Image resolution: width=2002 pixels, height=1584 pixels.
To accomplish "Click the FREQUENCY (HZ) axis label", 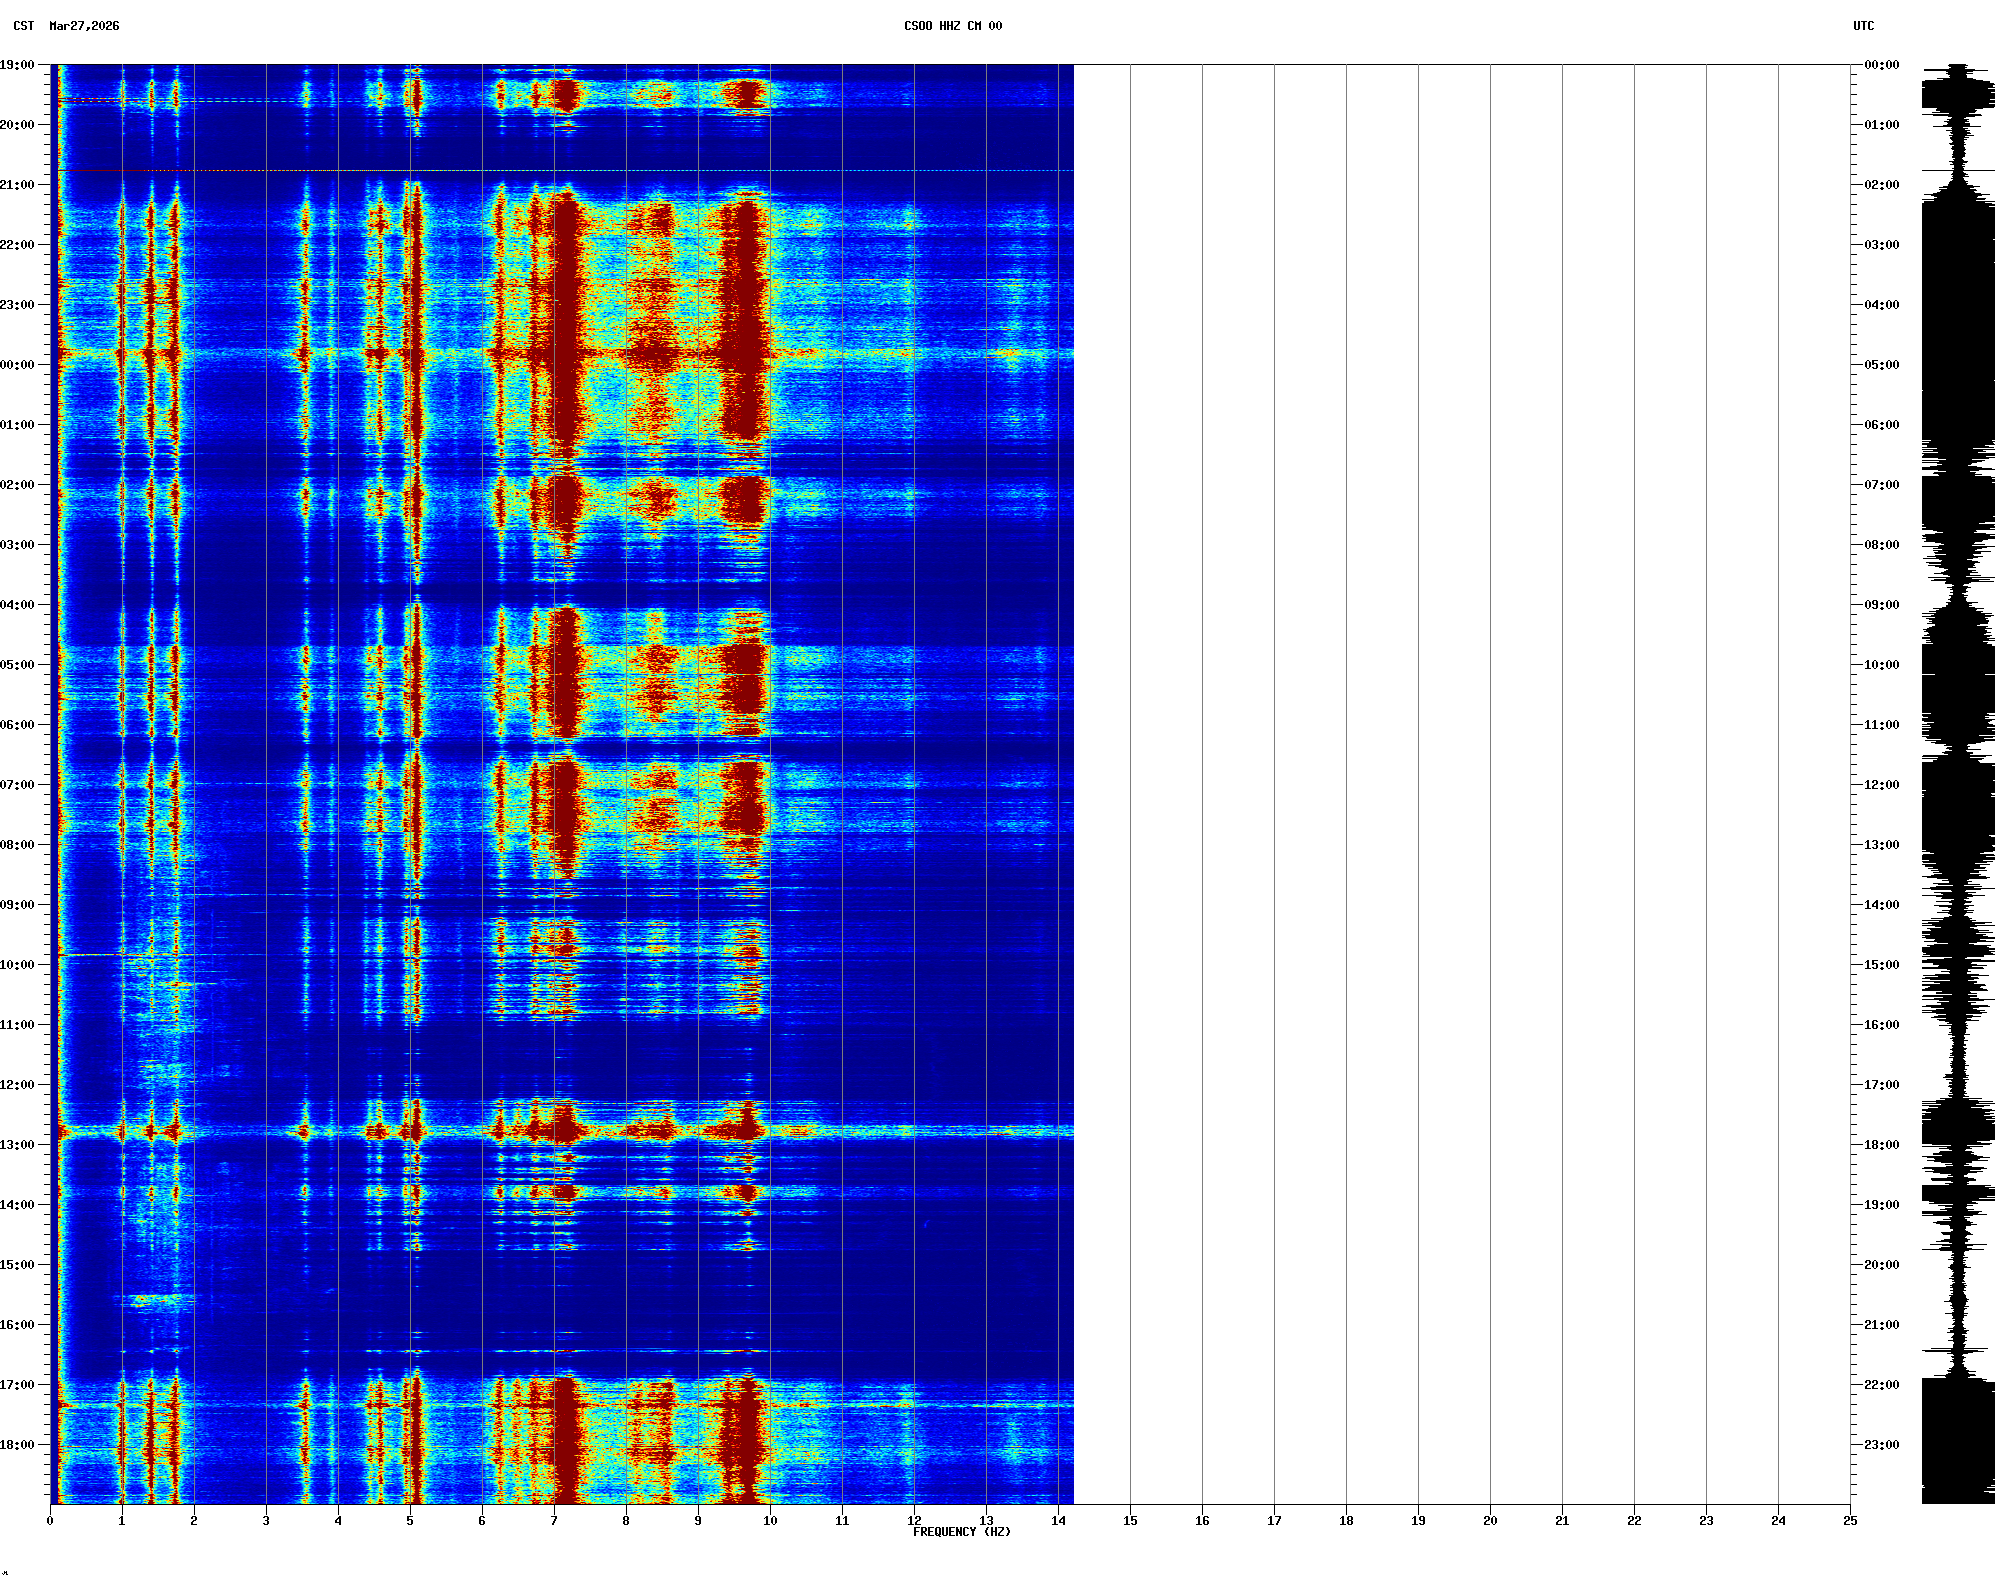I will click(961, 1531).
